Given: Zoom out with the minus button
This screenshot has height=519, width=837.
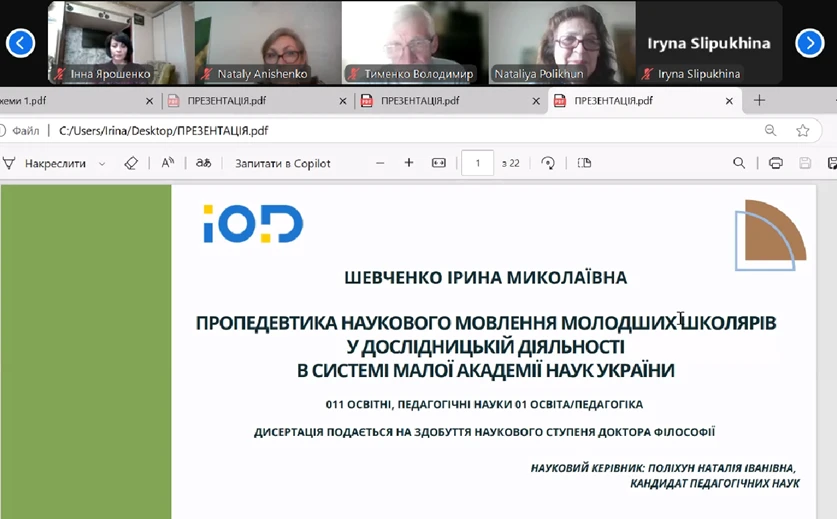Looking at the screenshot, I should point(380,163).
